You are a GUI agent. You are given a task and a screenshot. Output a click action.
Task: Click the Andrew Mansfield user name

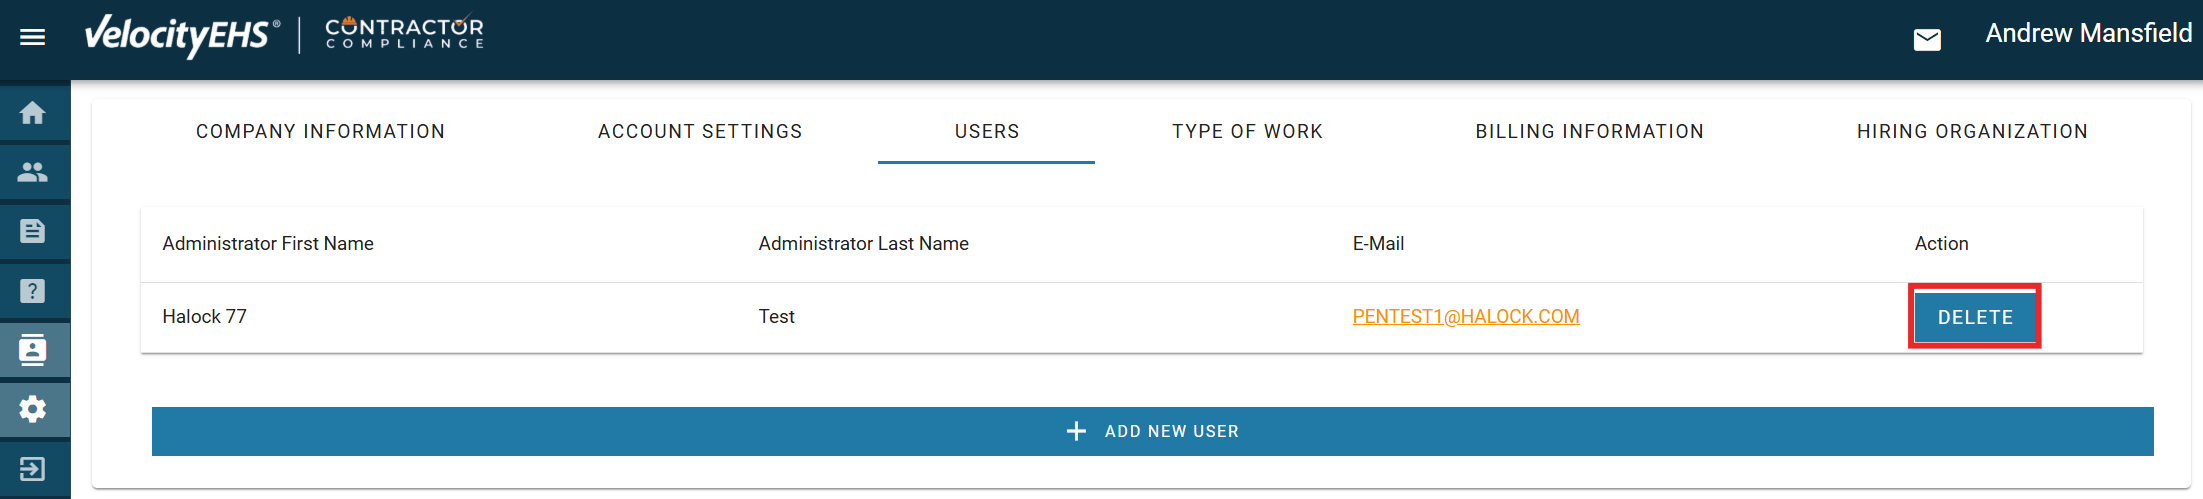click(x=2088, y=34)
